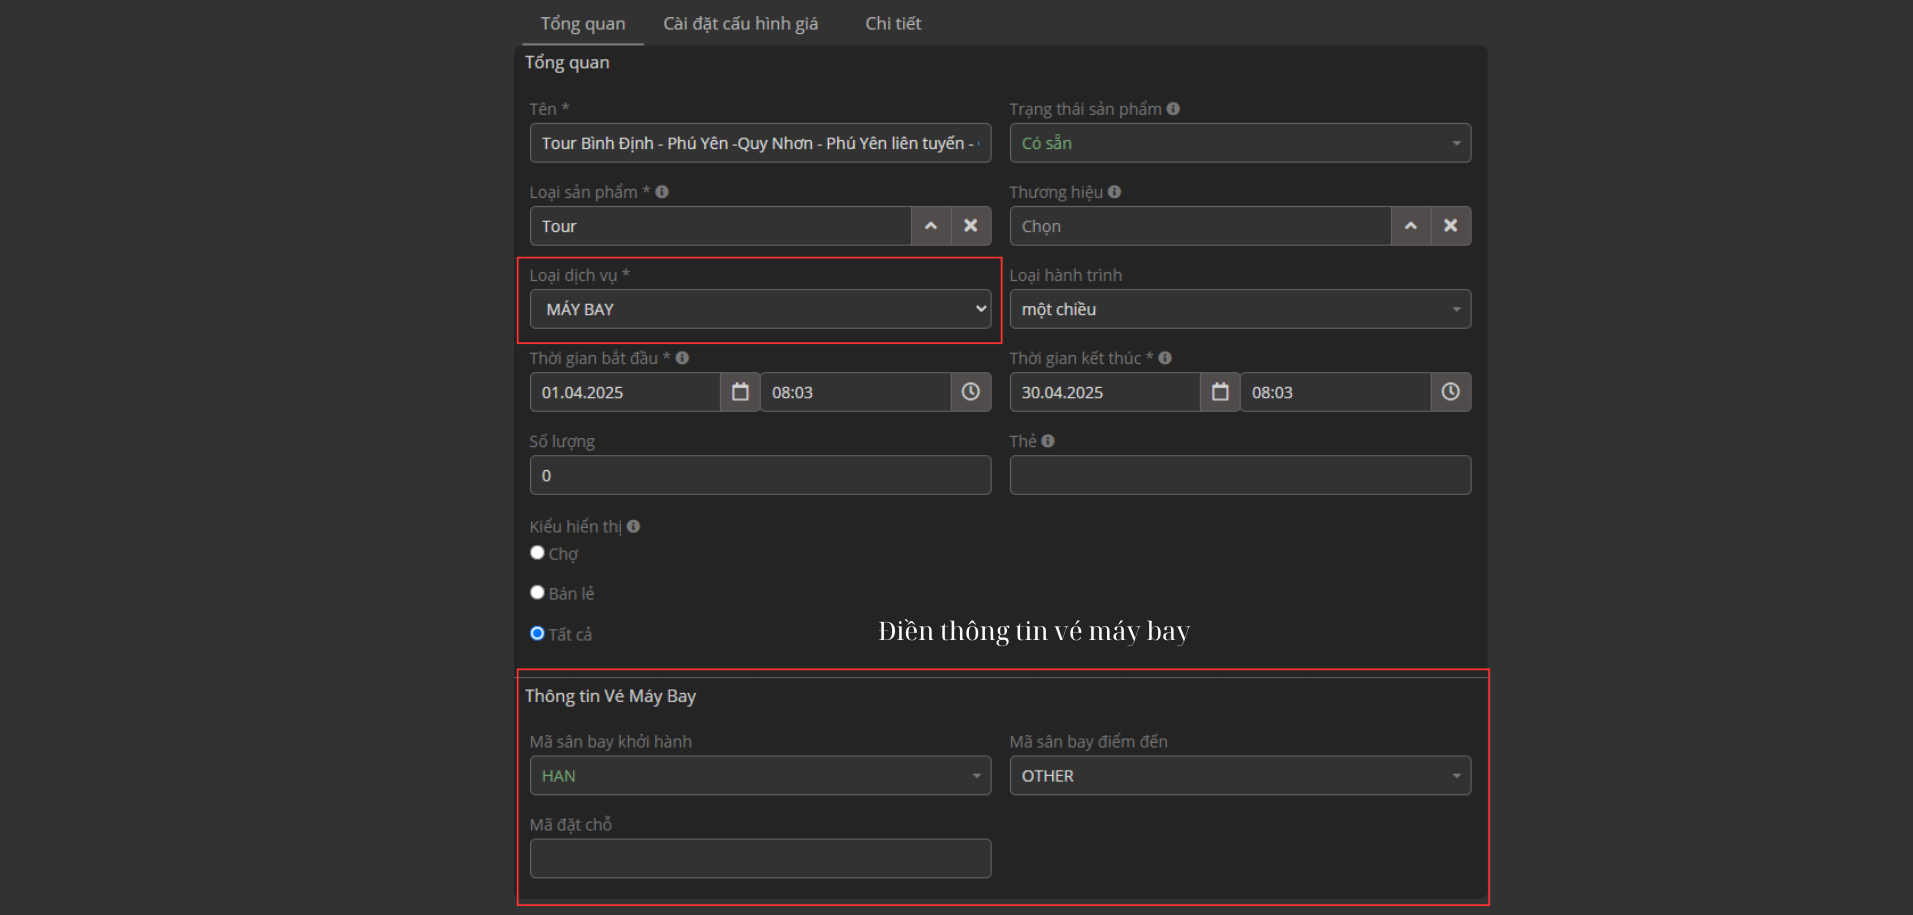
Task: Open the Loại dịch vụ MÁY BAY dropdown
Action: point(760,309)
